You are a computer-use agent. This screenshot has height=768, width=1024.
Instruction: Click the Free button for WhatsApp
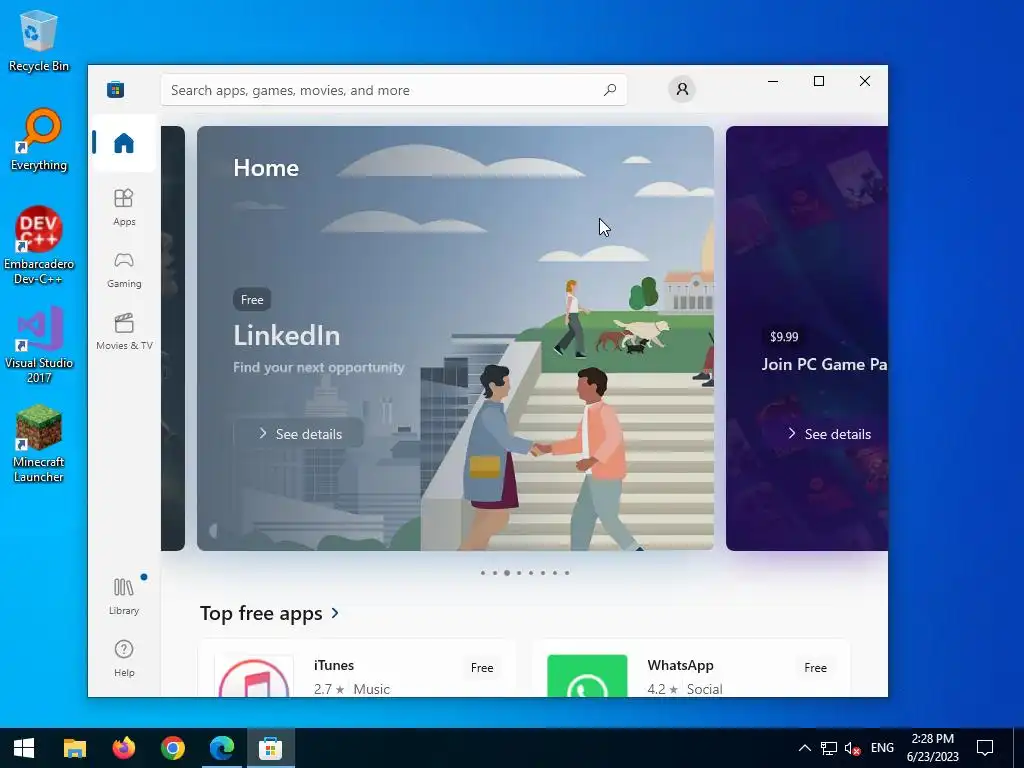pos(815,667)
